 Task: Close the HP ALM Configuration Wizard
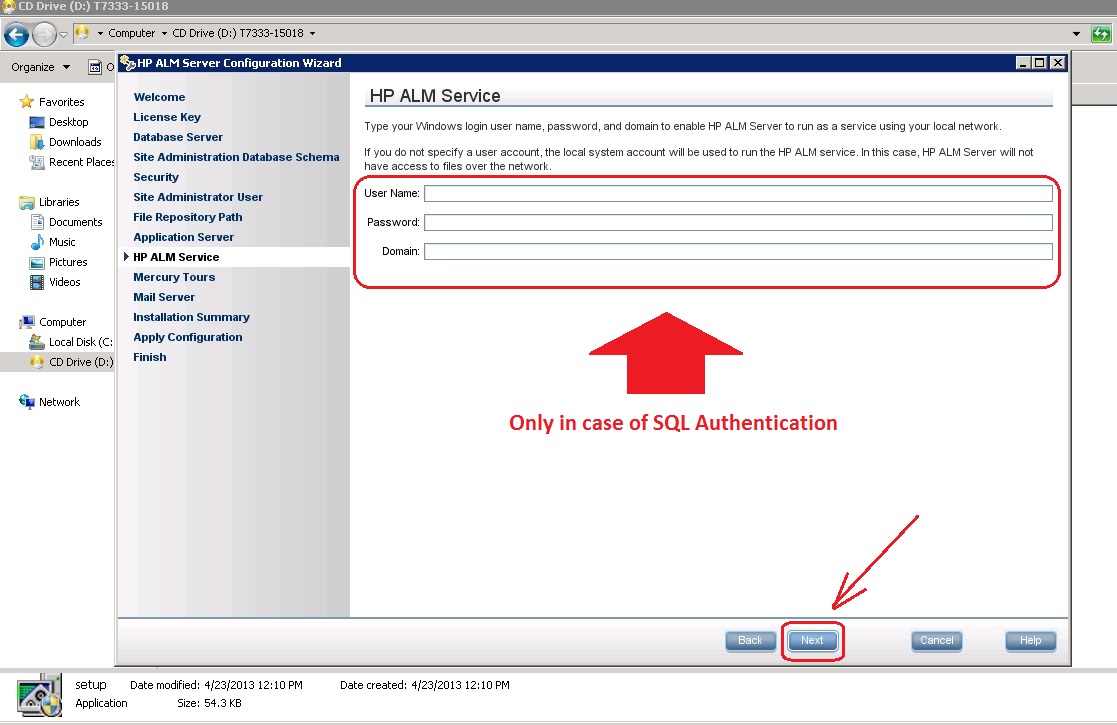click(x=1058, y=63)
